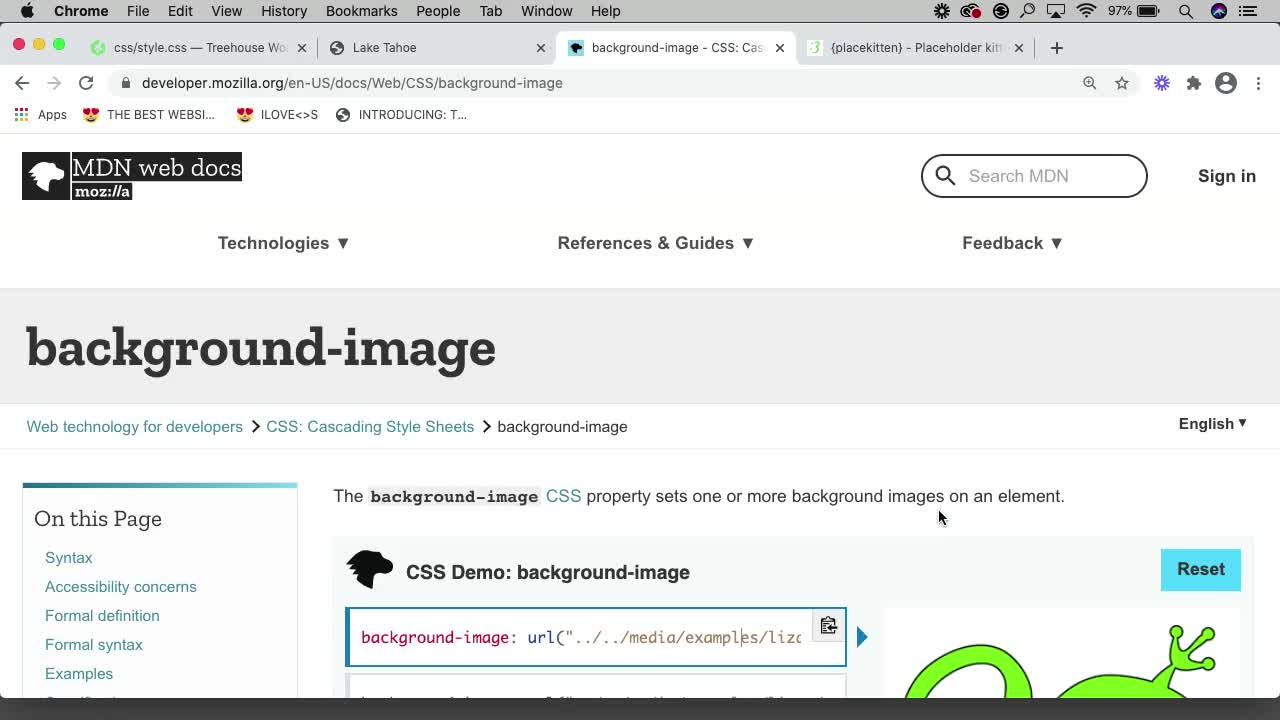Image resolution: width=1280 pixels, height=720 pixels.
Task: Reload the page with the refresh icon
Action: 86,83
